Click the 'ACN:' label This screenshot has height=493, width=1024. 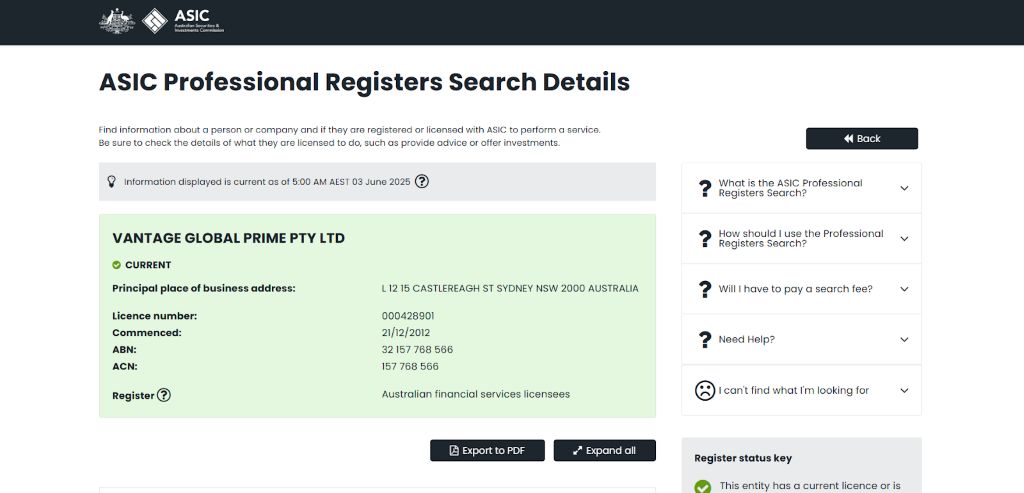pyautogui.click(x=125, y=366)
